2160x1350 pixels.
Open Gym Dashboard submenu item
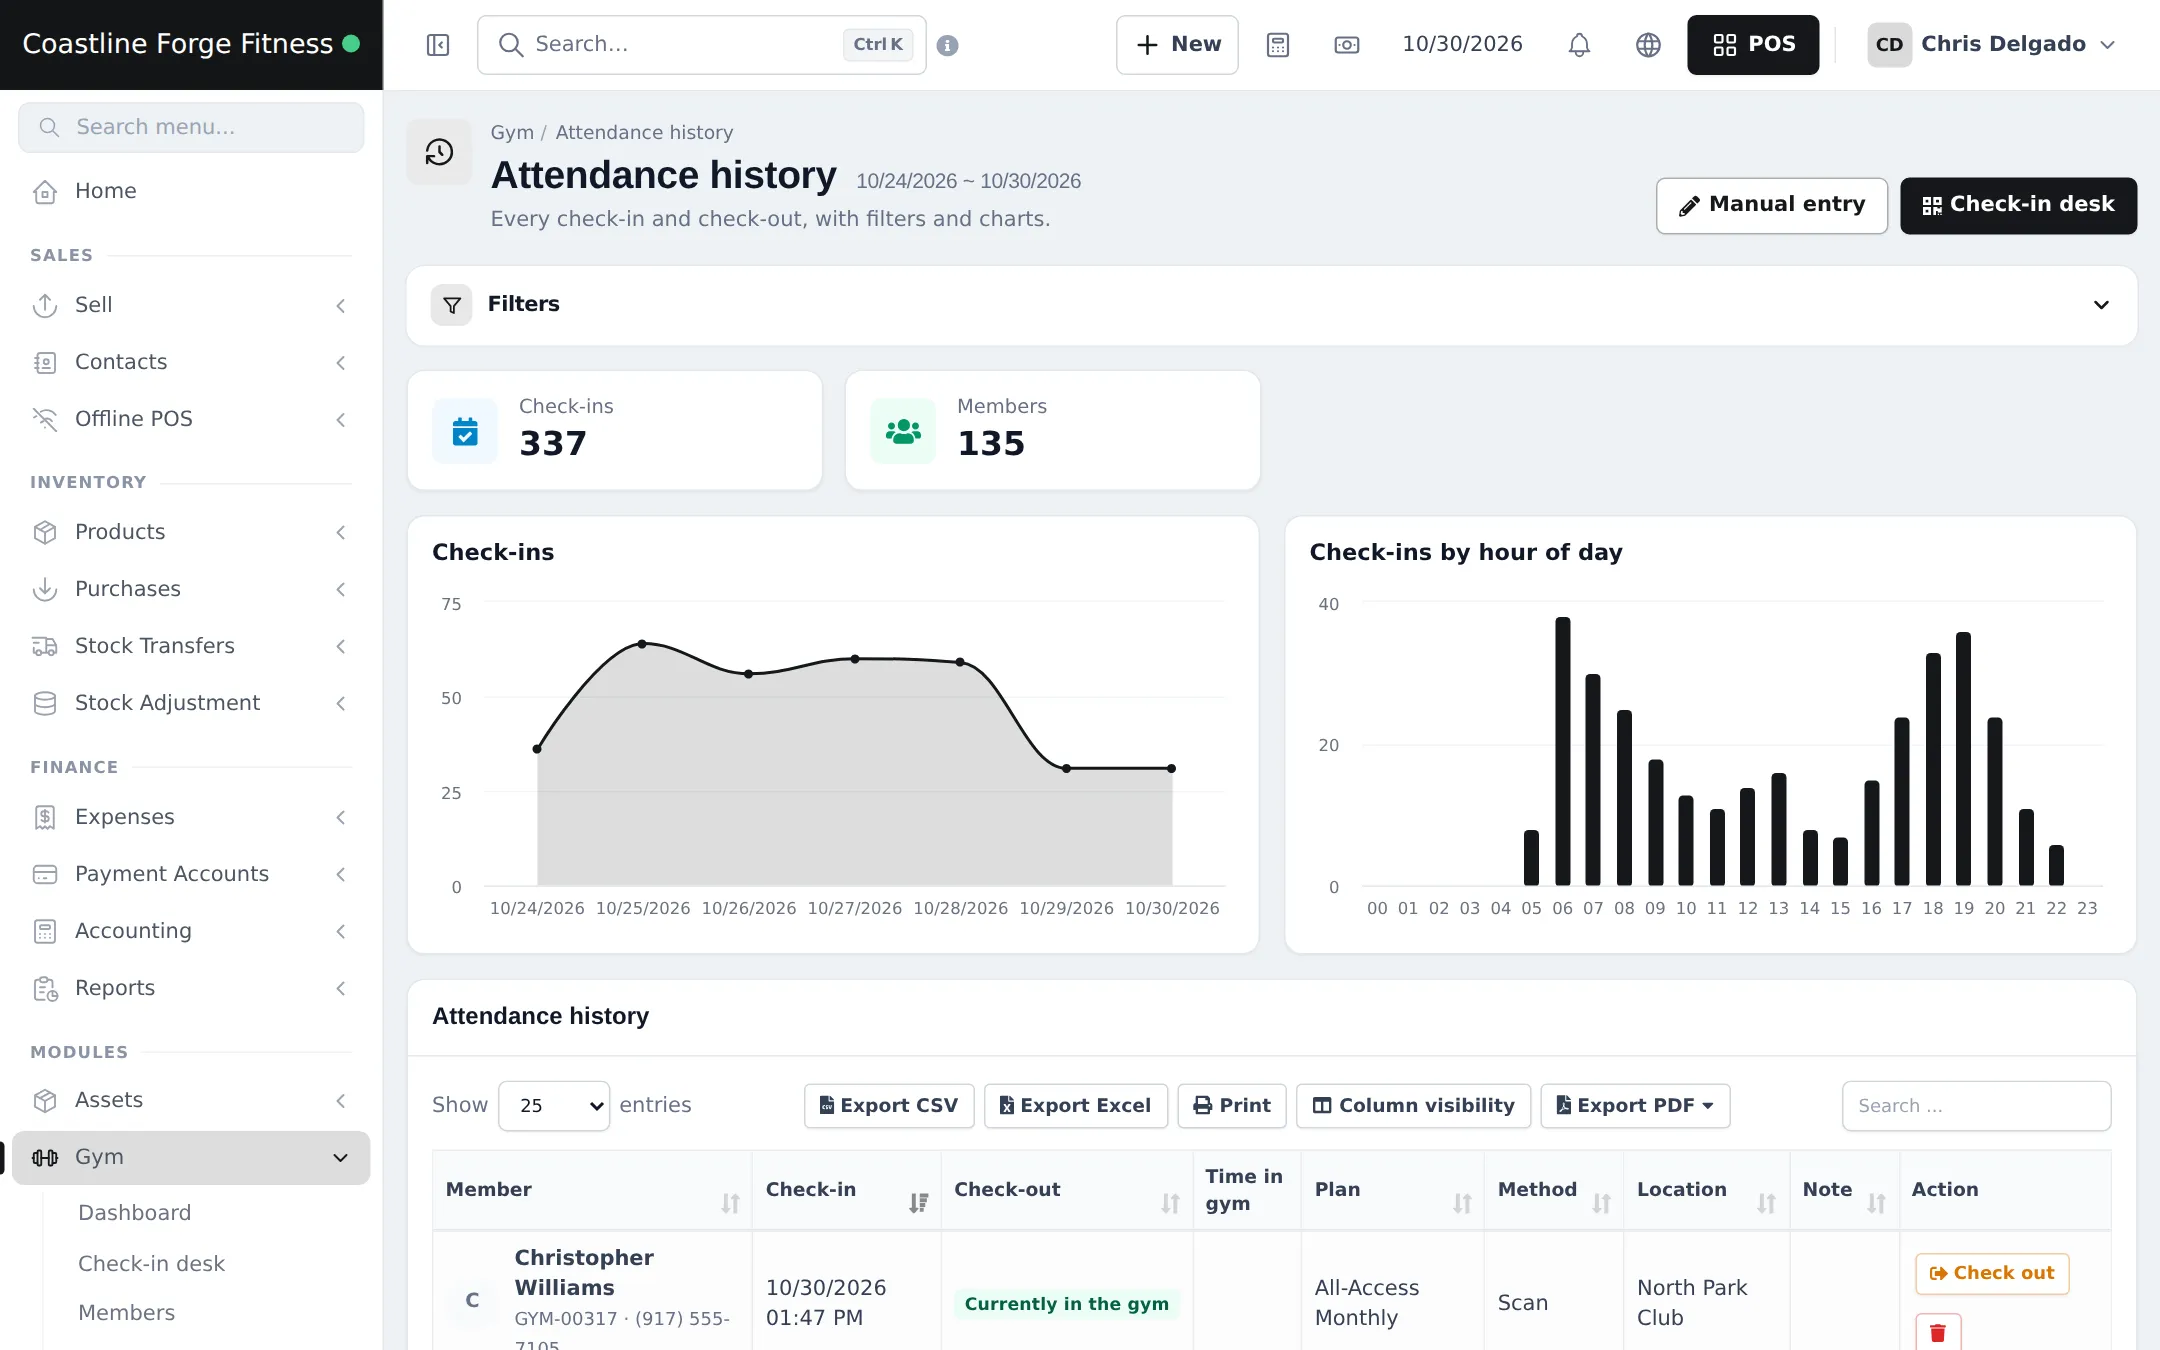point(134,1213)
